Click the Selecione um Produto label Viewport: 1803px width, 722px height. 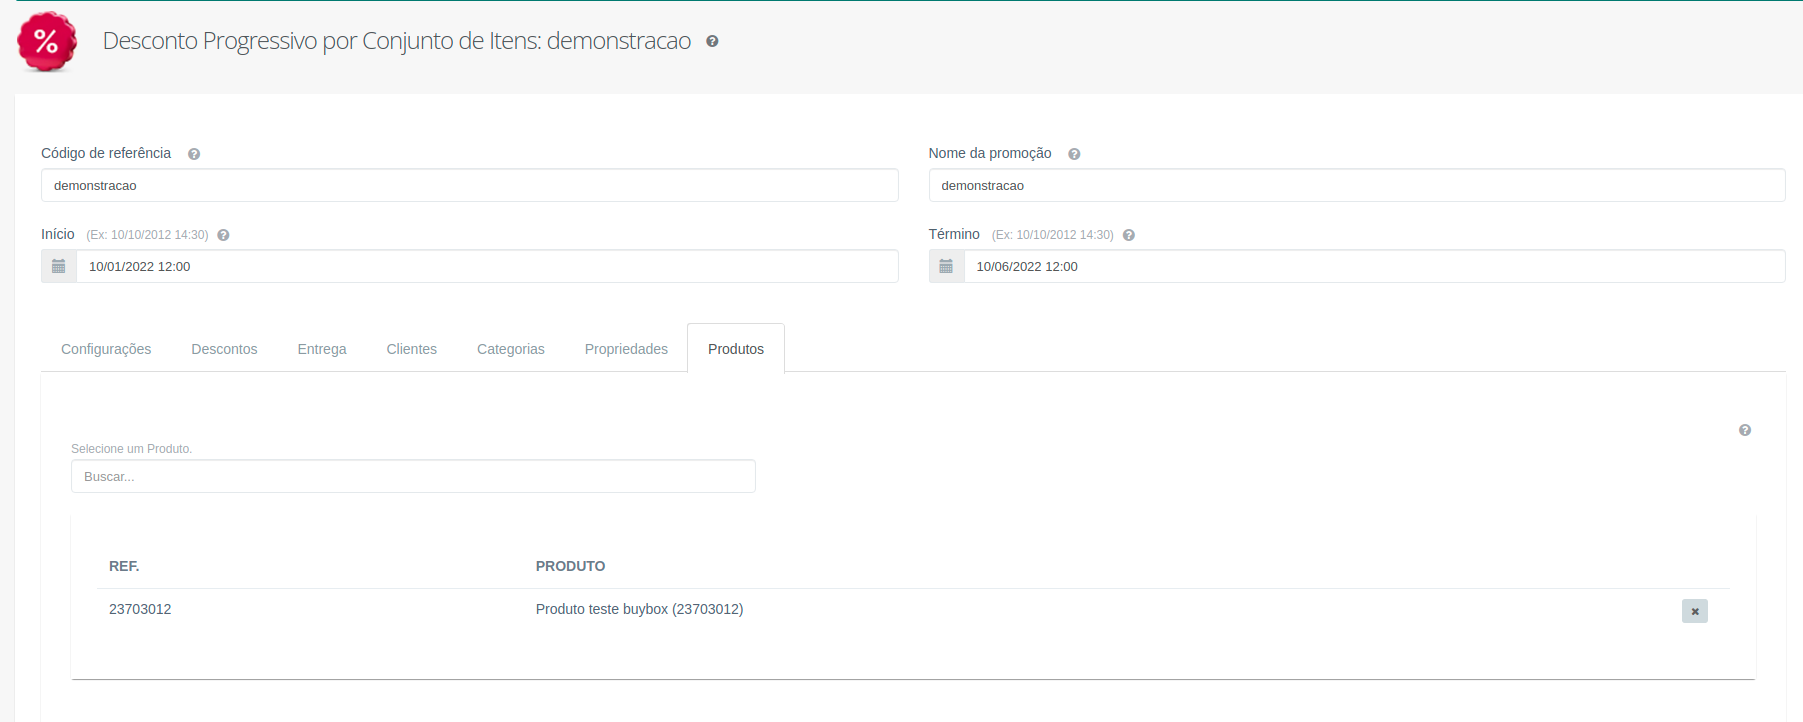click(131, 449)
